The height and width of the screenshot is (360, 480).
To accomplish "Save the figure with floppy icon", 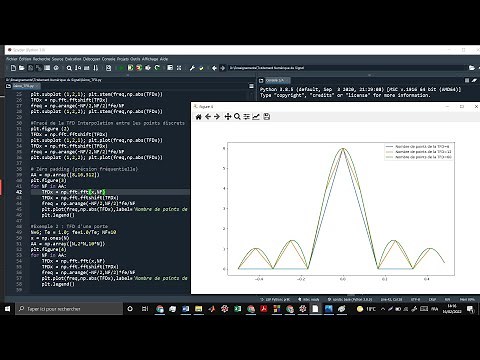I will (266, 117).
